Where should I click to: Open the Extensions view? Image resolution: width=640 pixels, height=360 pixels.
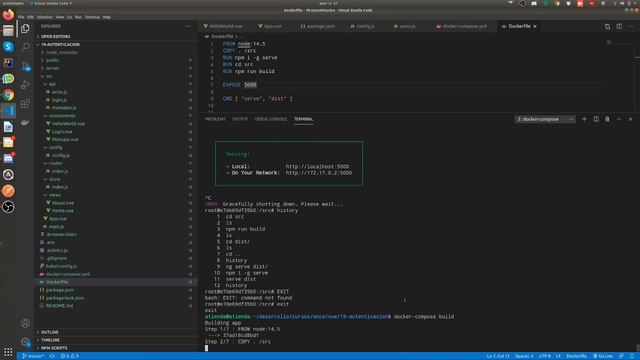25,103
